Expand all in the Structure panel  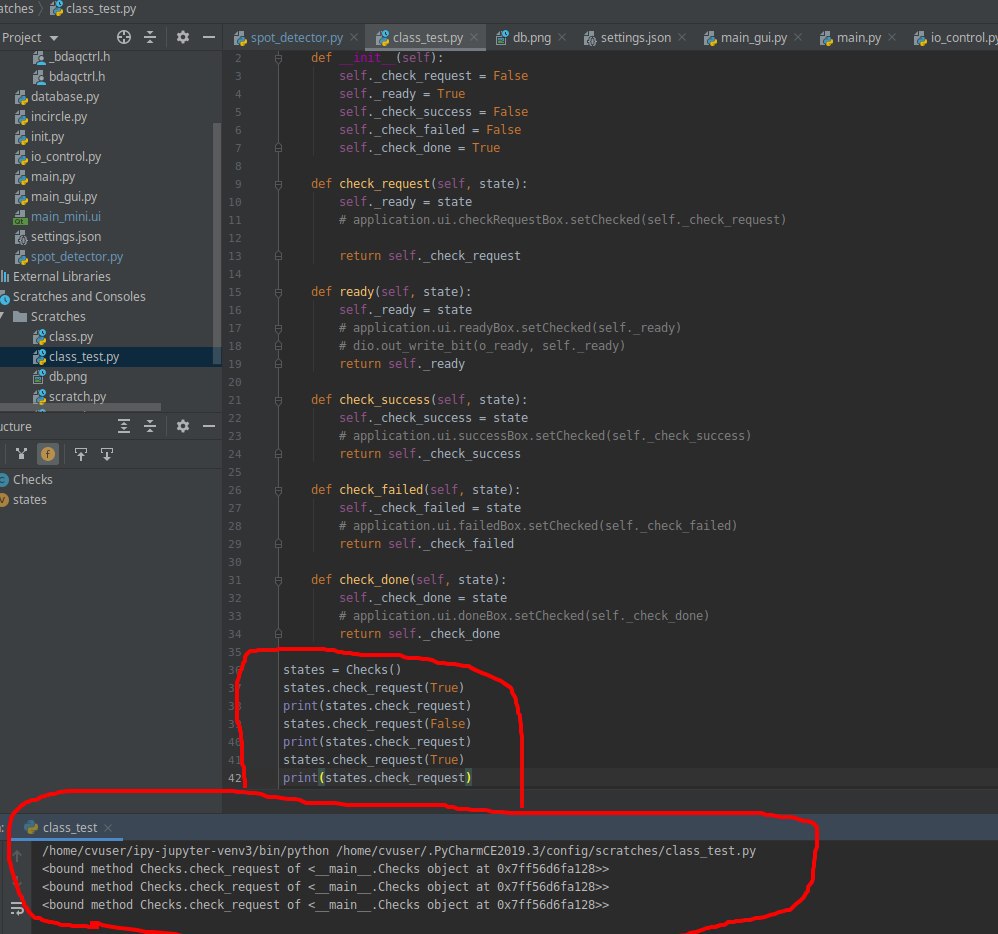pos(124,426)
